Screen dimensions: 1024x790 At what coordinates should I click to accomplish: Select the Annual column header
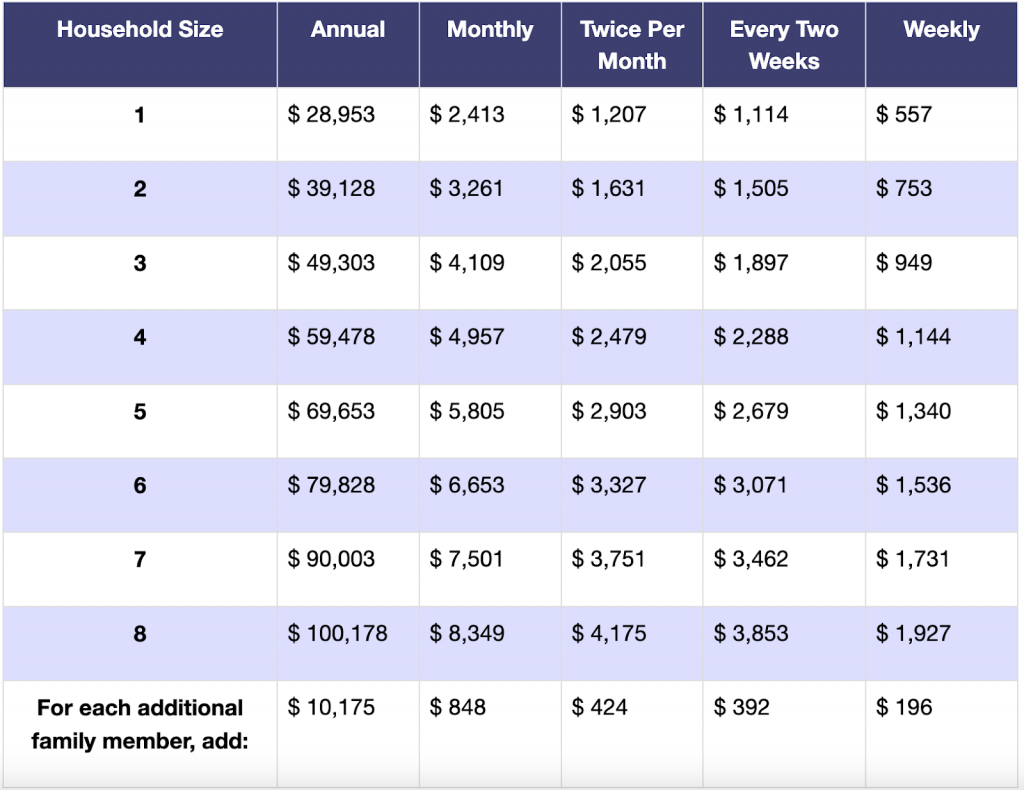(x=347, y=29)
